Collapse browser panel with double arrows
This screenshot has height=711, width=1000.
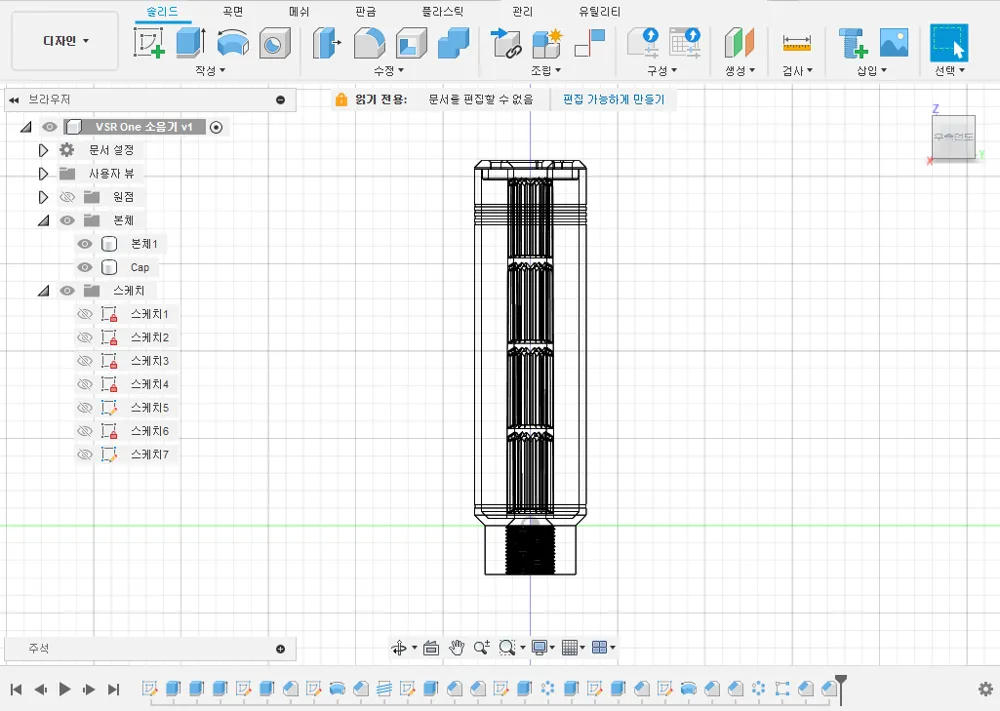[x=14, y=100]
